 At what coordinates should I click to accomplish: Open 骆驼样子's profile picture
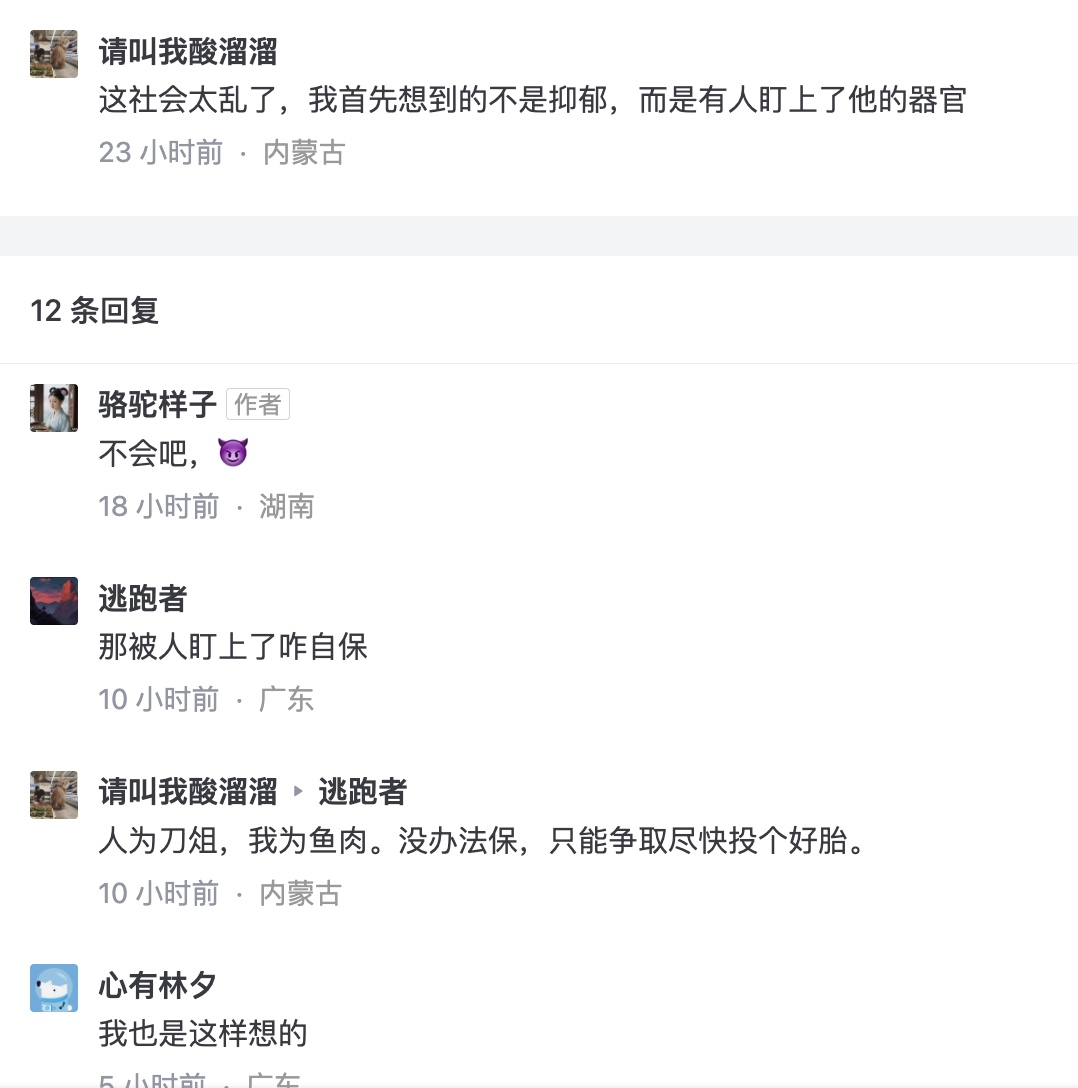pyautogui.click(x=54, y=407)
